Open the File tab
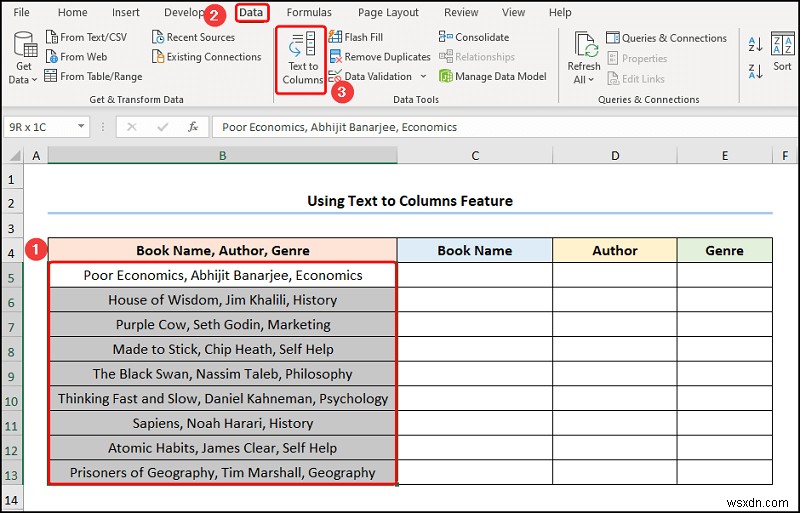This screenshot has width=800, height=513. [x=21, y=12]
